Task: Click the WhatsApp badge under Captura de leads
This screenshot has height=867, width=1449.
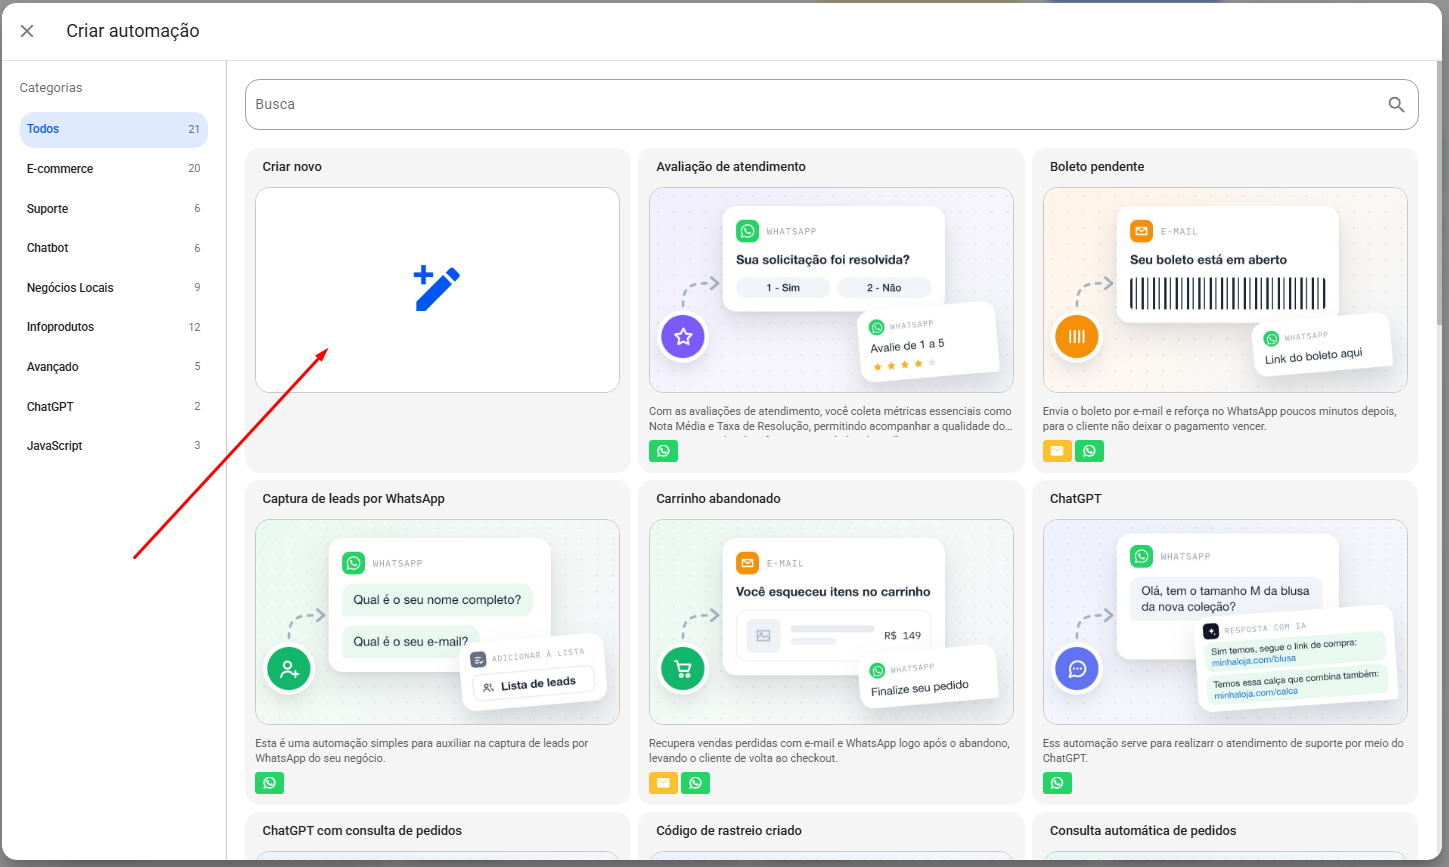Action: pyautogui.click(x=269, y=783)
